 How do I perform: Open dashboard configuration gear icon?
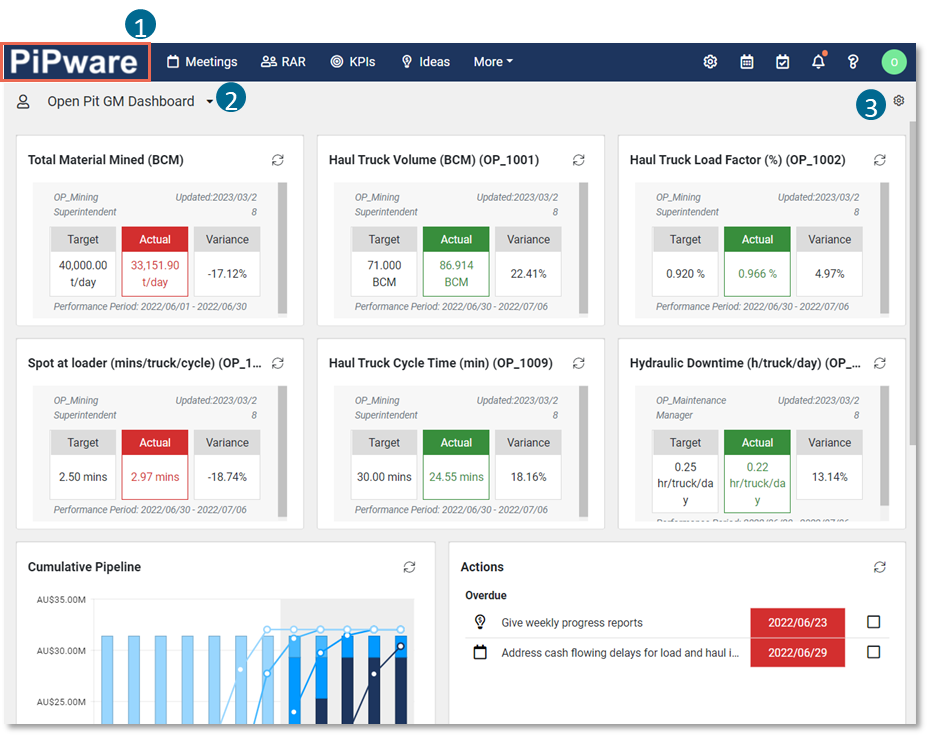pyautogui.click(x=899, y=100)
